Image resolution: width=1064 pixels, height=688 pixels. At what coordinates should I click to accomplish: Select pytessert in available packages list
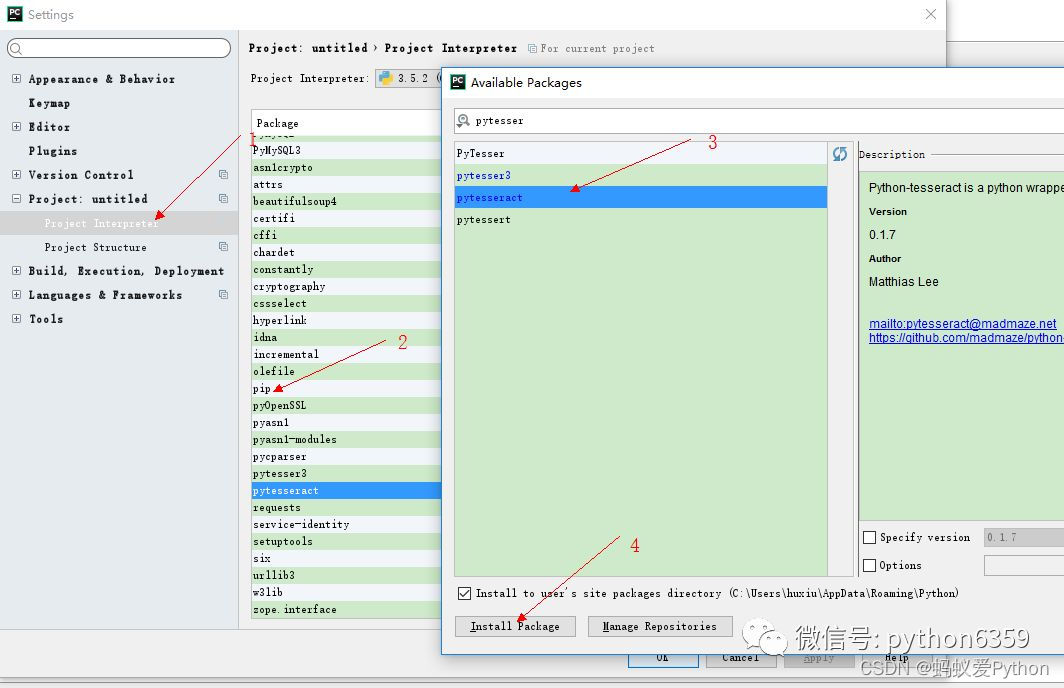641,220
